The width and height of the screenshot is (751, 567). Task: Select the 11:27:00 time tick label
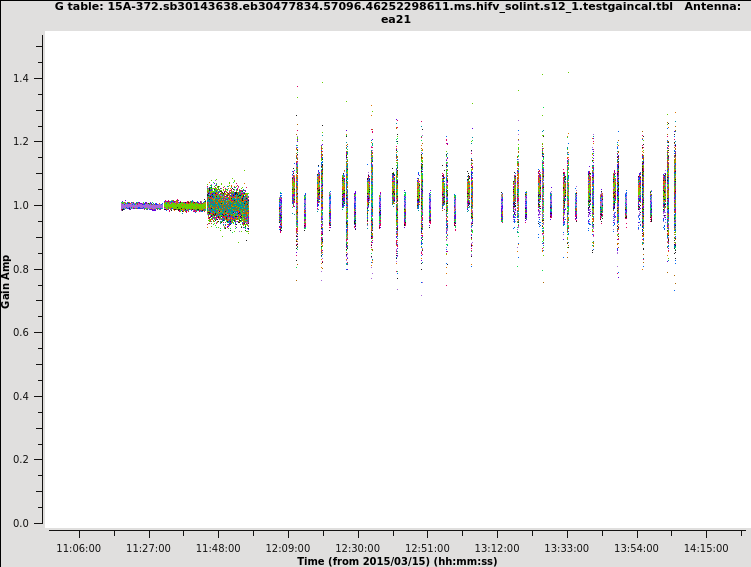148,548
